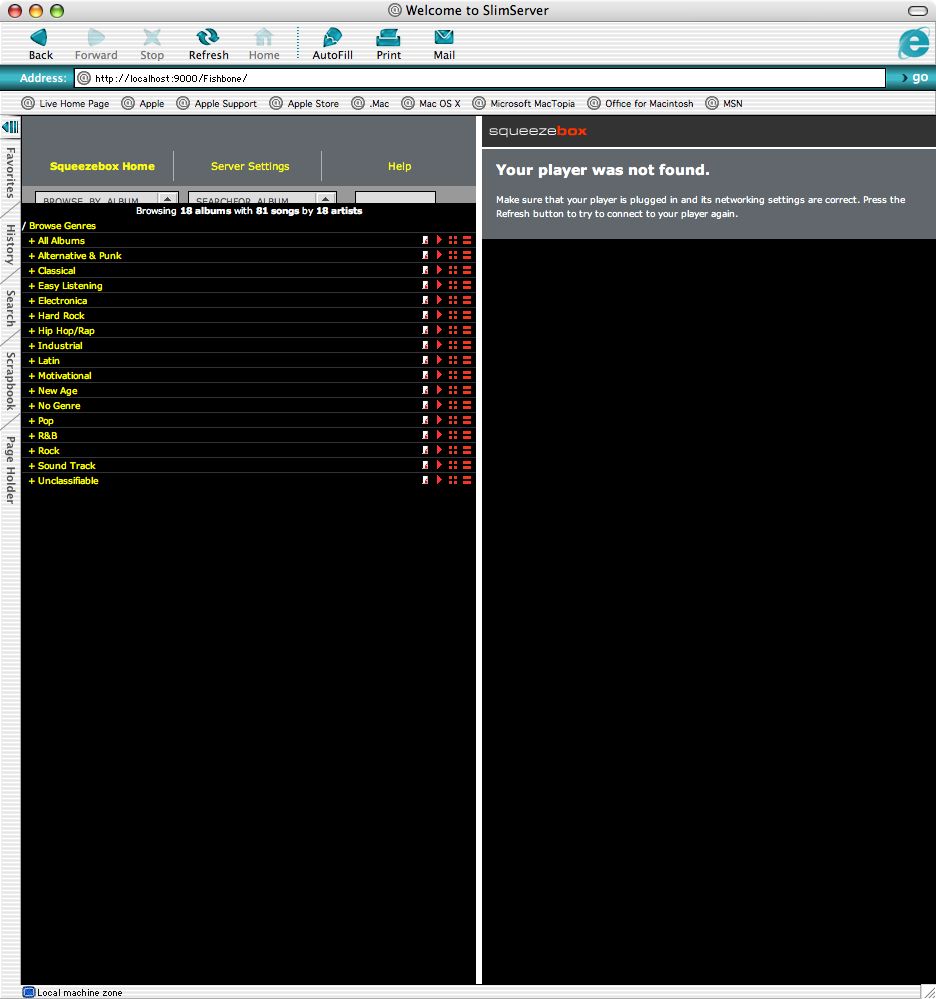Click the four-square grid icon for Rock
This screenshot has height=999, width=936.
453,451
